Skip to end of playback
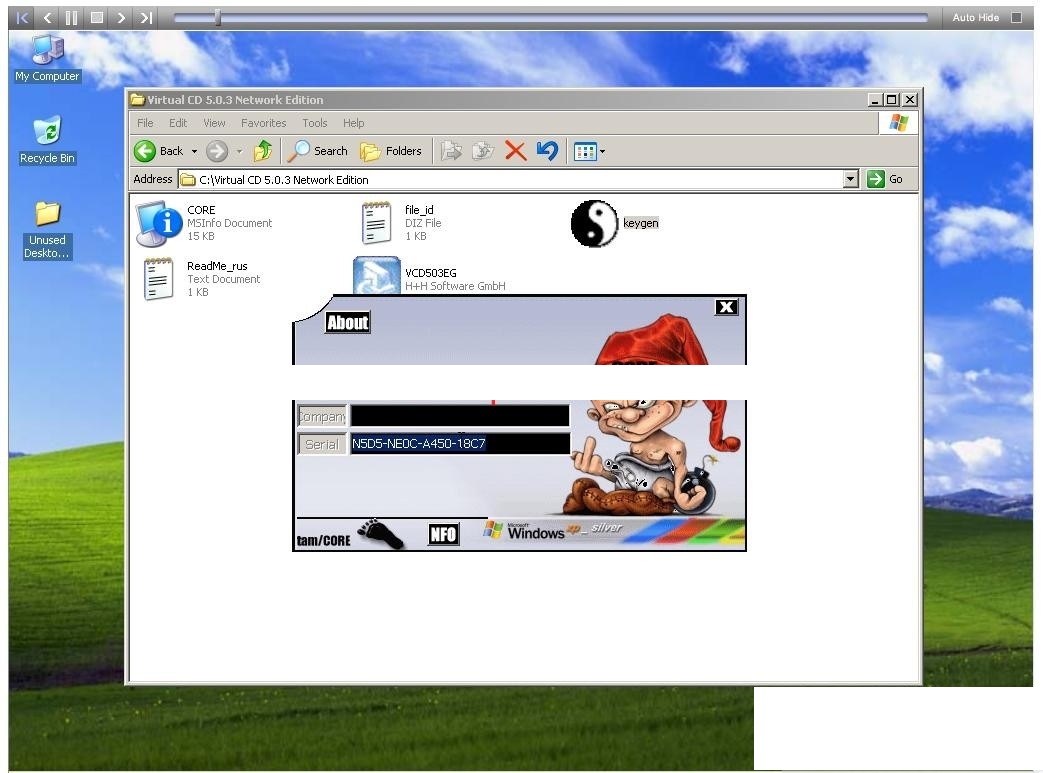 point(146,18)
